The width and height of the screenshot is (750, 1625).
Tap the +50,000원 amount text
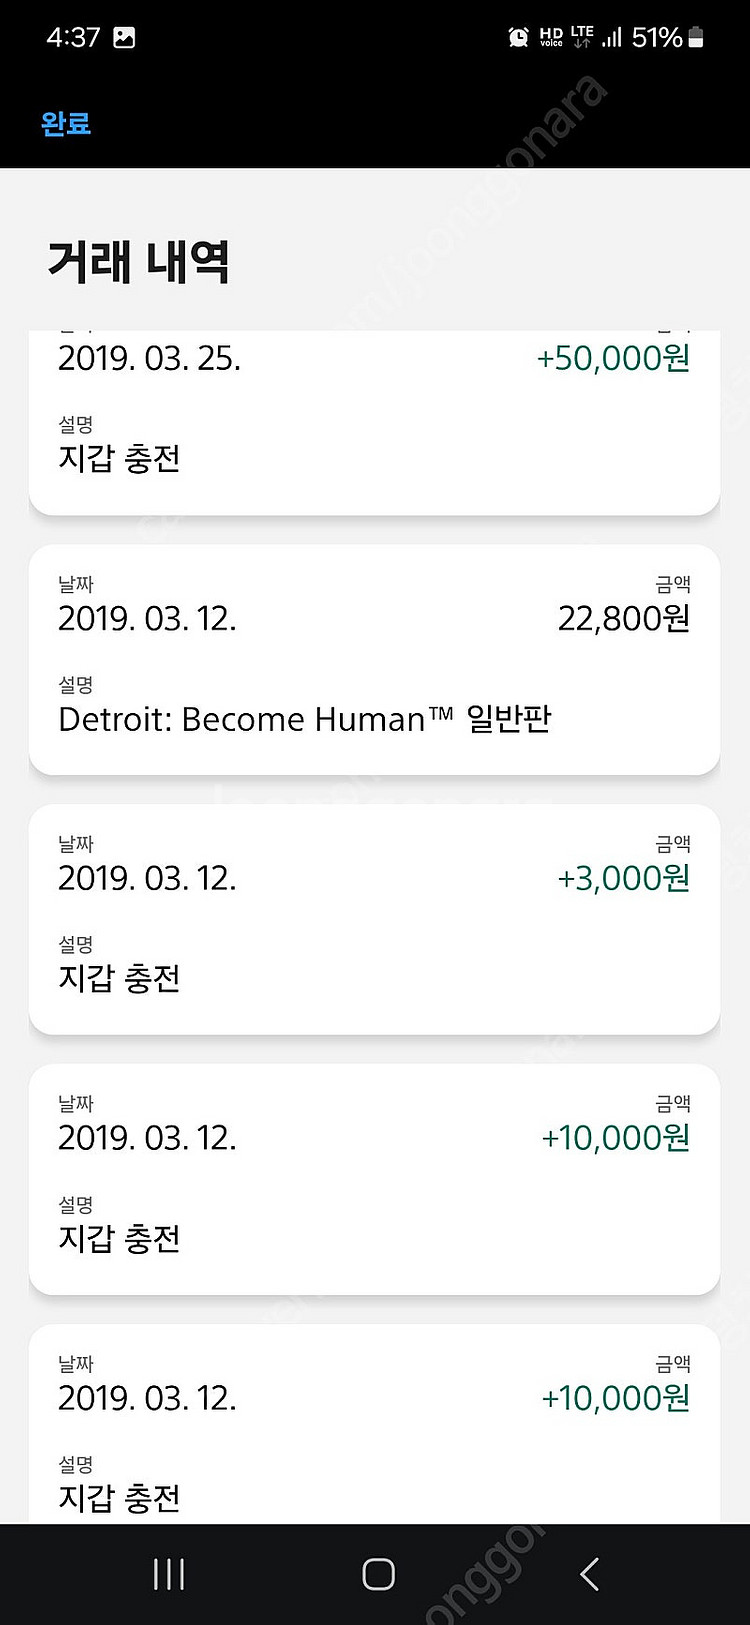click(x=614, y=358)
